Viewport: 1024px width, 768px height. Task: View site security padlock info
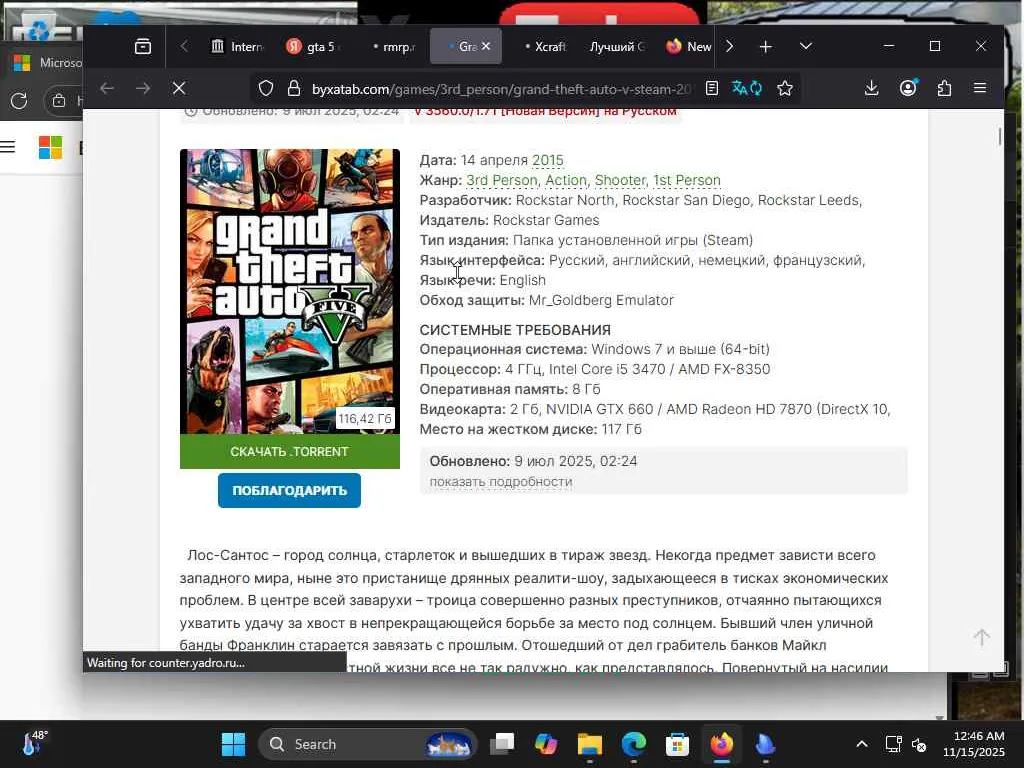click(x=294, y=88)
